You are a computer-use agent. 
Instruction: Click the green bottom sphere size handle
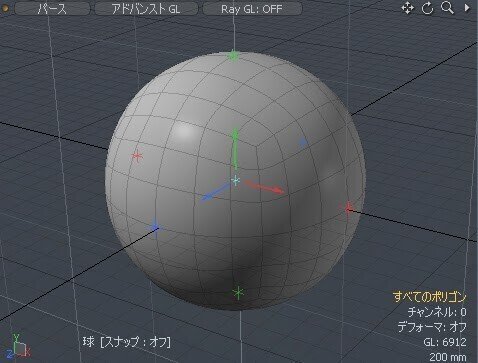click(238, 293)
